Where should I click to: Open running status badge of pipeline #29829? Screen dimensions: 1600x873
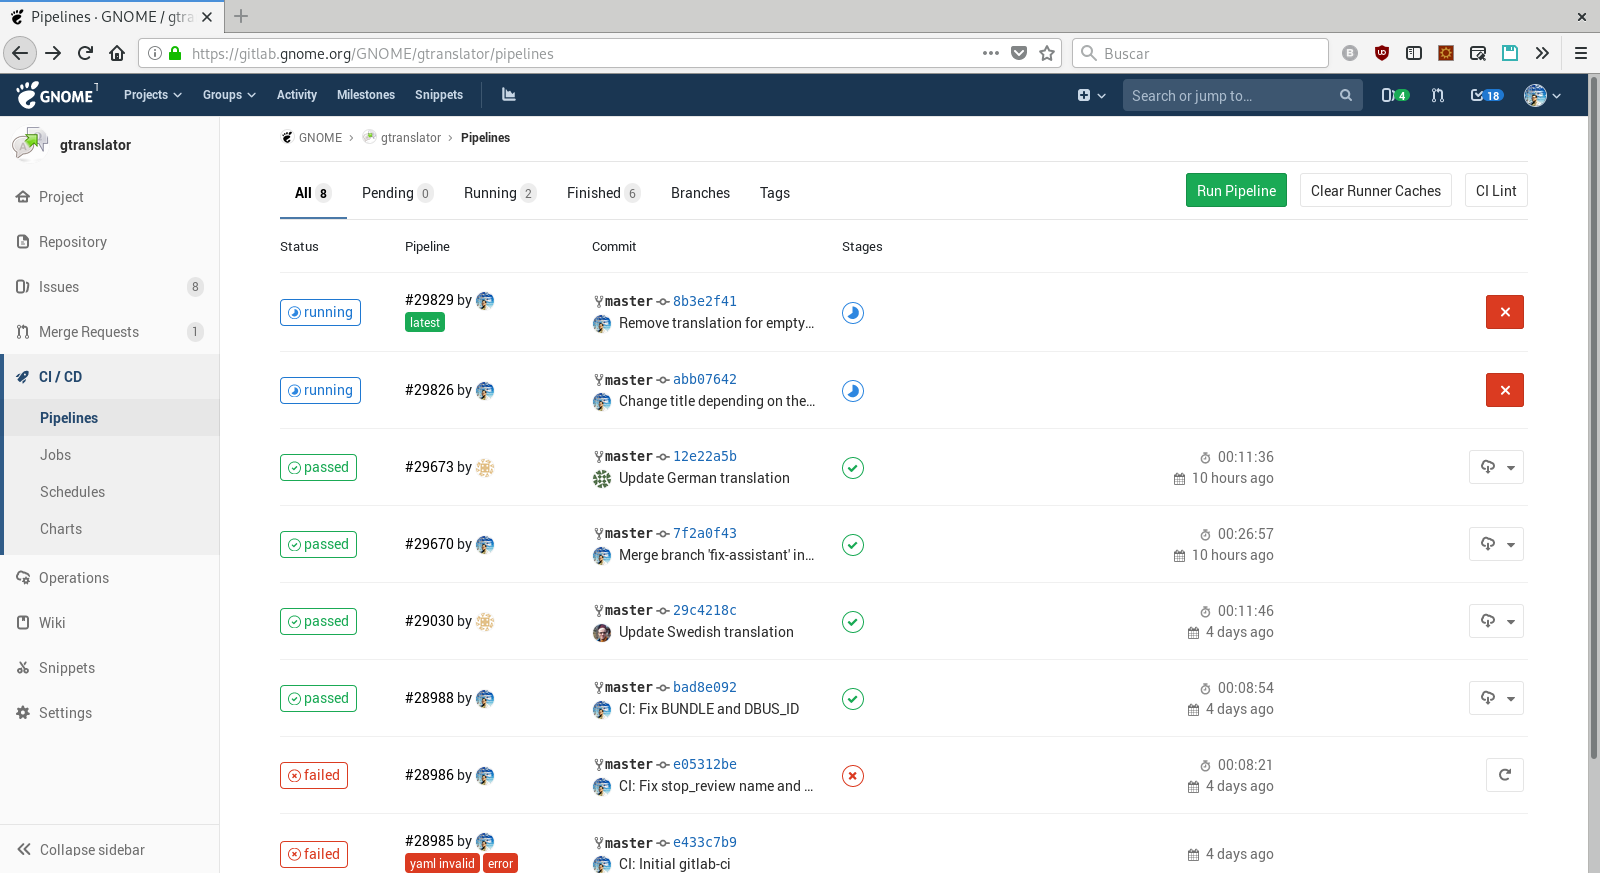pyautogui.click(x=320, y=312)
